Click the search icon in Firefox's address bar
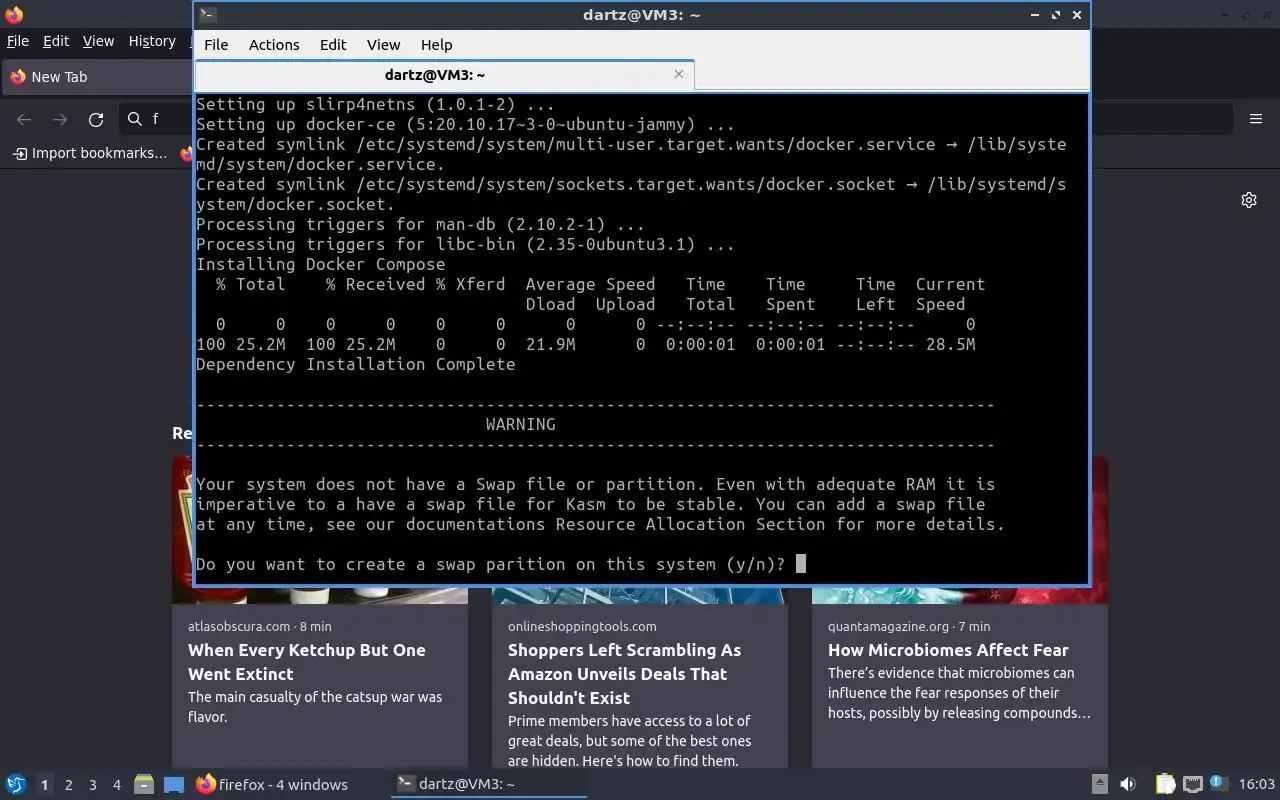Image resolution: width=1280 pixels, height=800 pixels. pos(135,119)
